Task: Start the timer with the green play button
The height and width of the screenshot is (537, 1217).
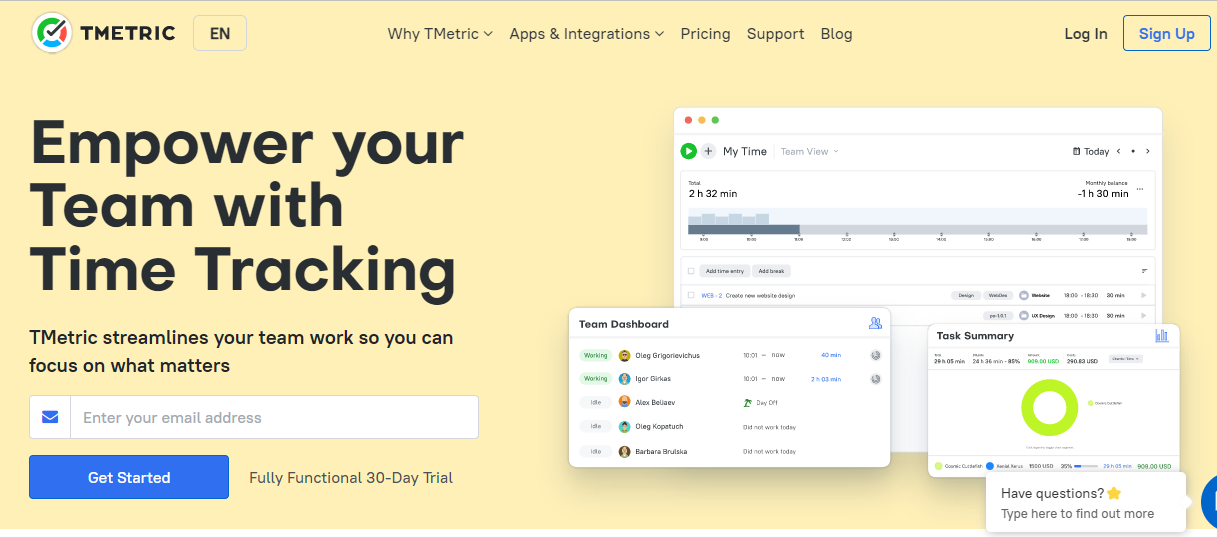Action: (x=688, y=151)
